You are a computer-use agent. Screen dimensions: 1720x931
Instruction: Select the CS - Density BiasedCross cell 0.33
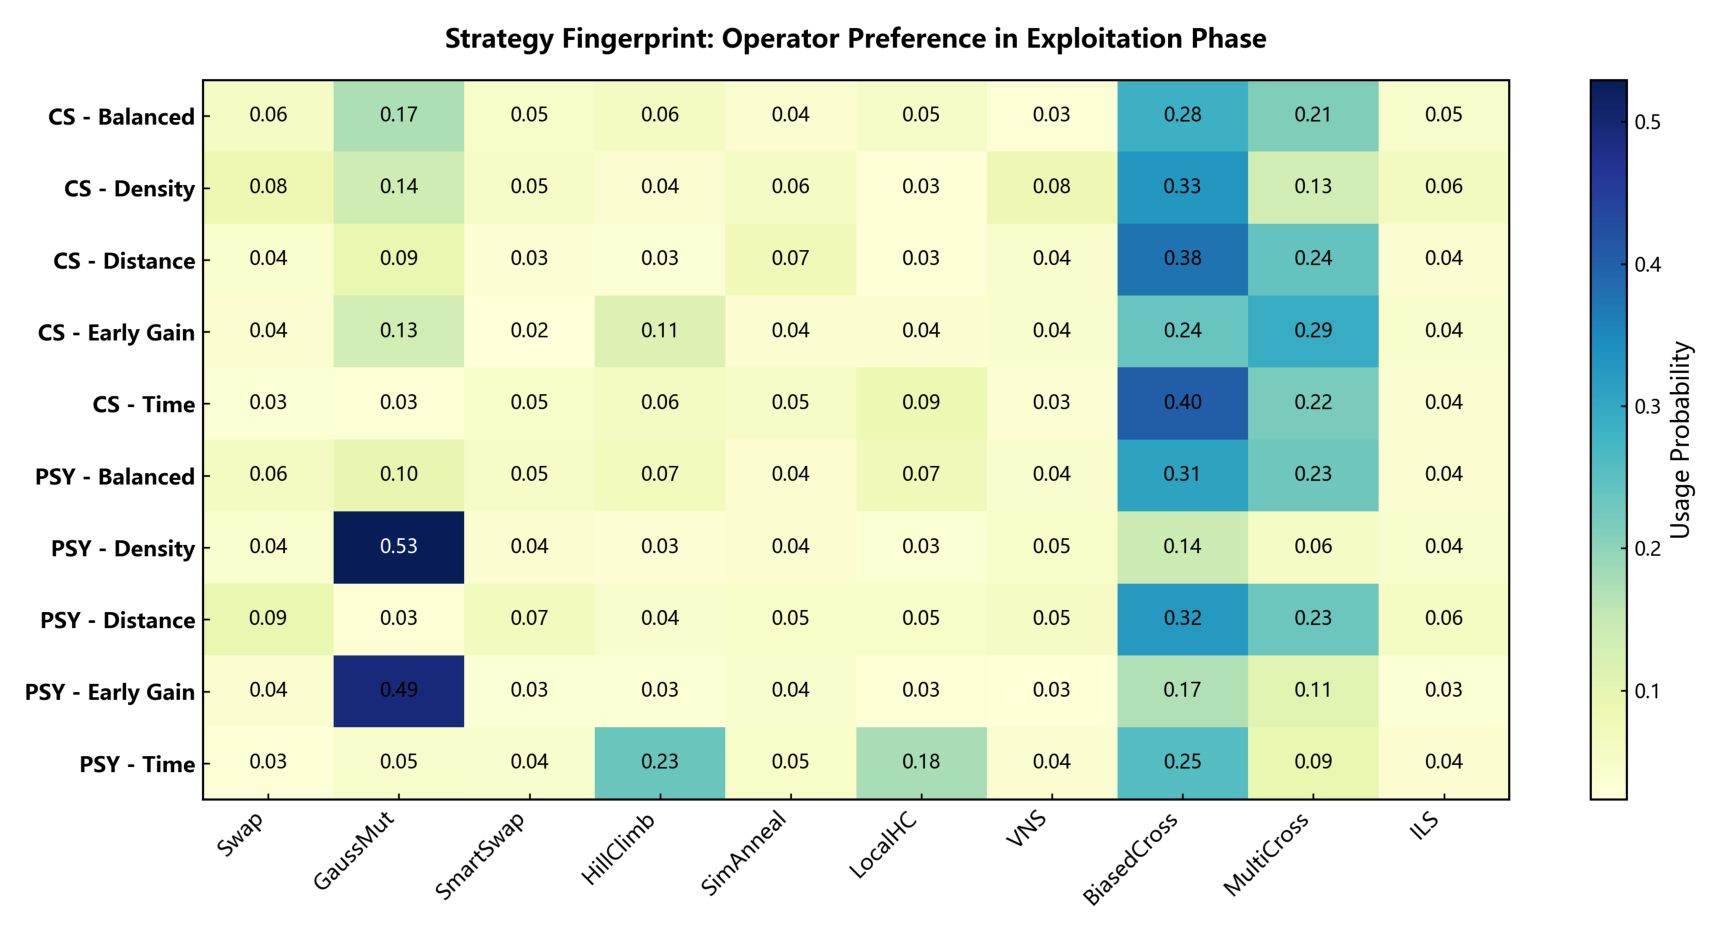pyautogui.click(x=1182, y=187)
